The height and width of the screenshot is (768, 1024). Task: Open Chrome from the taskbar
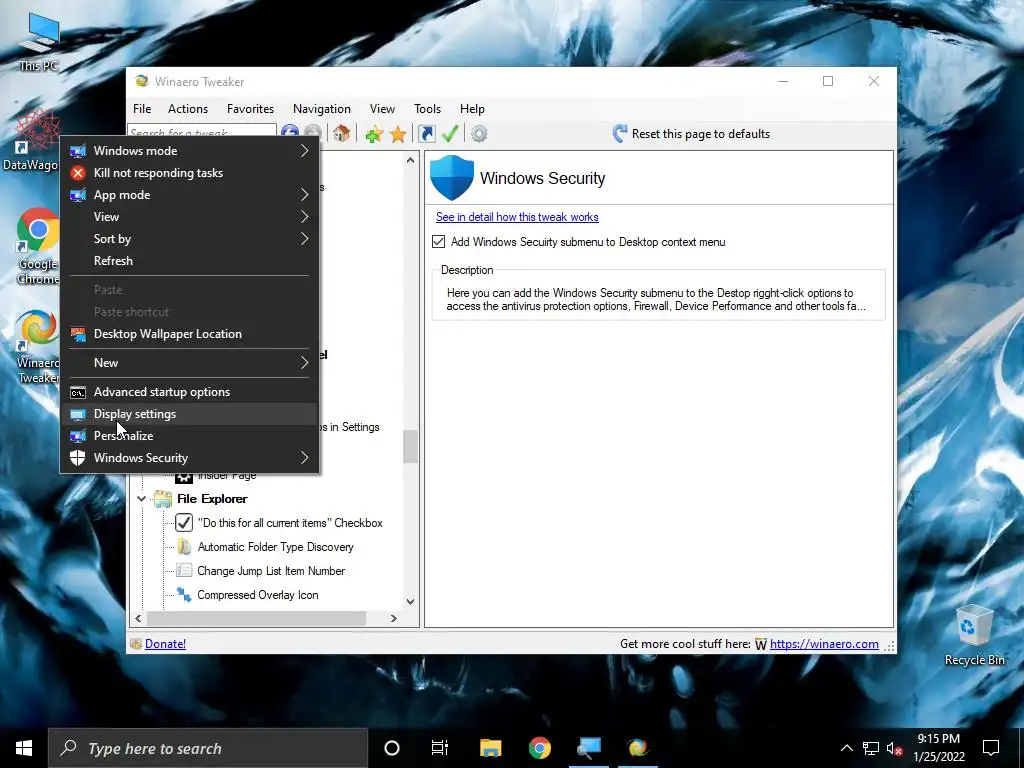click(539, 748)
